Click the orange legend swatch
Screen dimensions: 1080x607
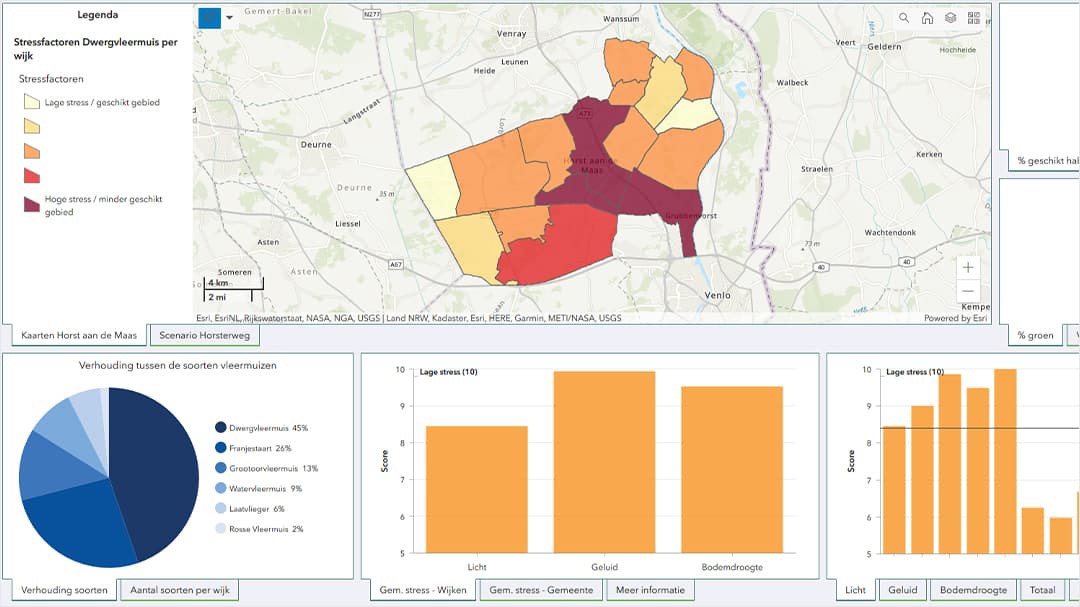(32, 151)
